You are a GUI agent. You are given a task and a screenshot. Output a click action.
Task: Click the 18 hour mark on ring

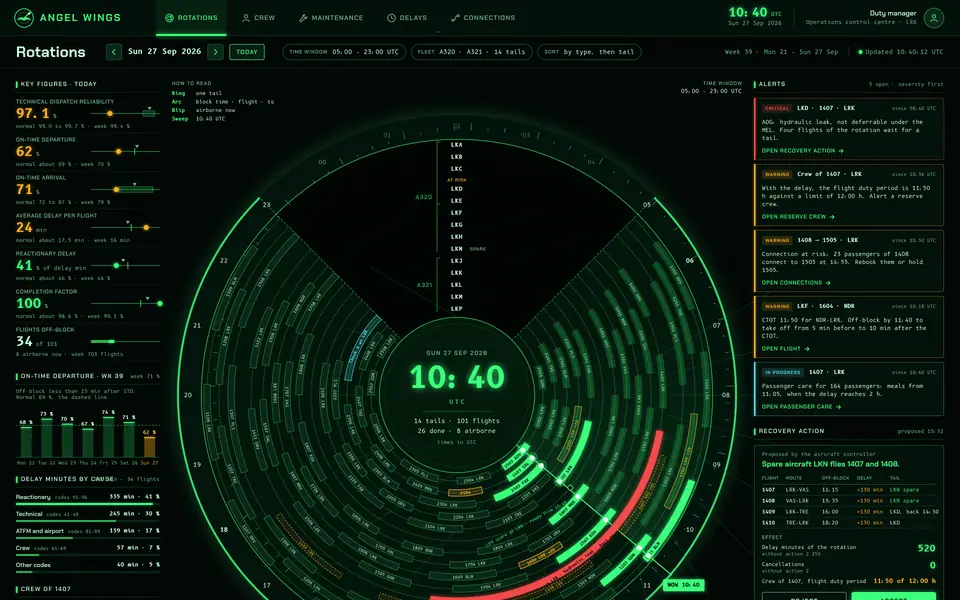(223, 530)
